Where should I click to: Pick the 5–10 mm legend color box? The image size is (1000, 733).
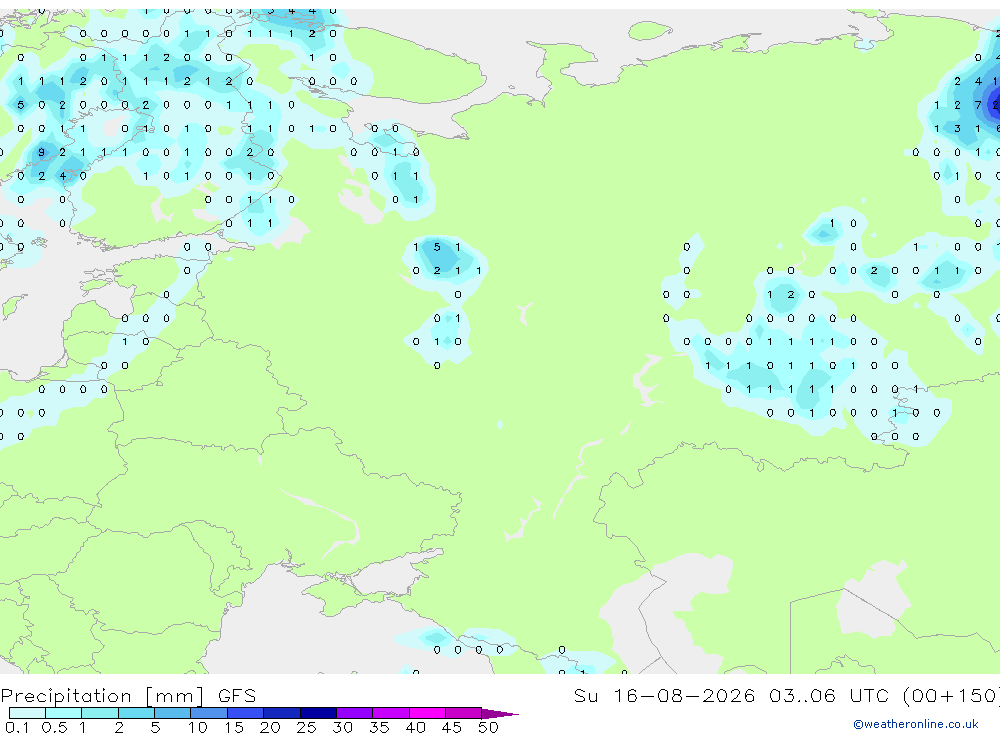tap(173, 713)
